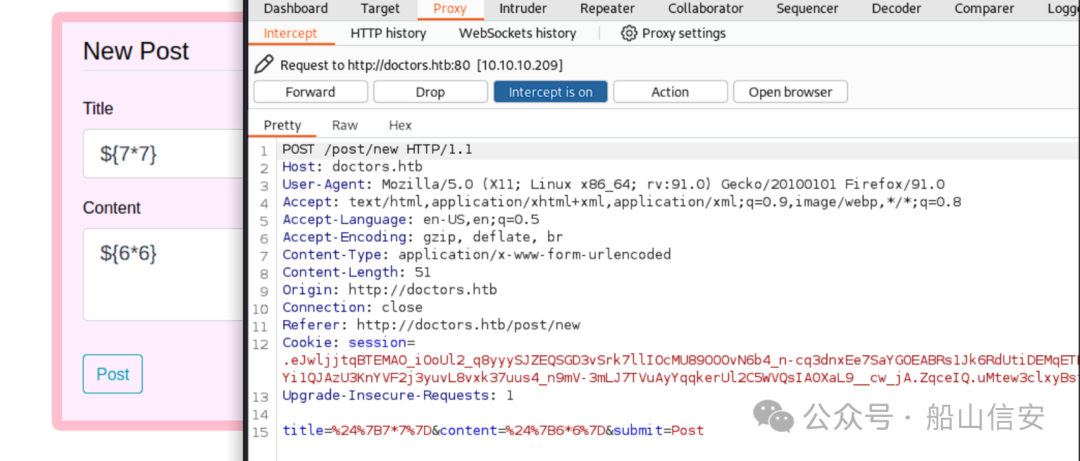Viewport: 1080px width, 461px height.
Task: Open the Decoder tab
Action: 896,9
